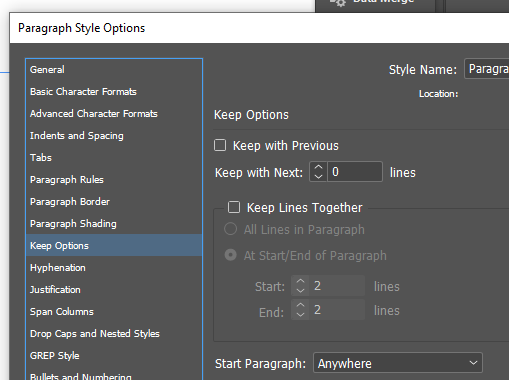509x380 pixels.
Task: Click the Style Name text field
Action: coord(487,69)
